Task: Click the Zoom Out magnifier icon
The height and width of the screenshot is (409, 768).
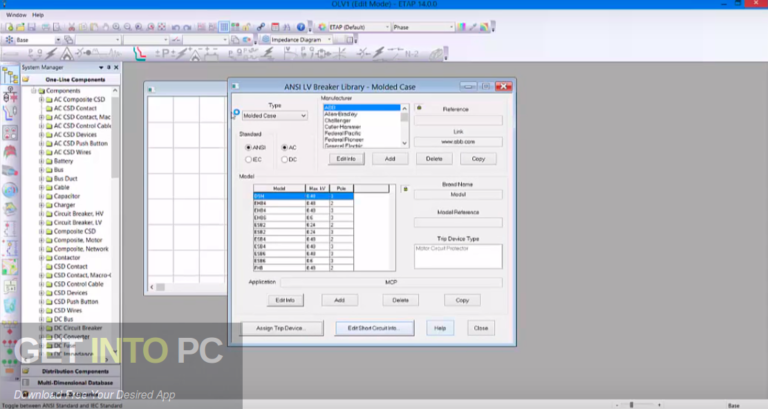Action: tap(128, 27)
